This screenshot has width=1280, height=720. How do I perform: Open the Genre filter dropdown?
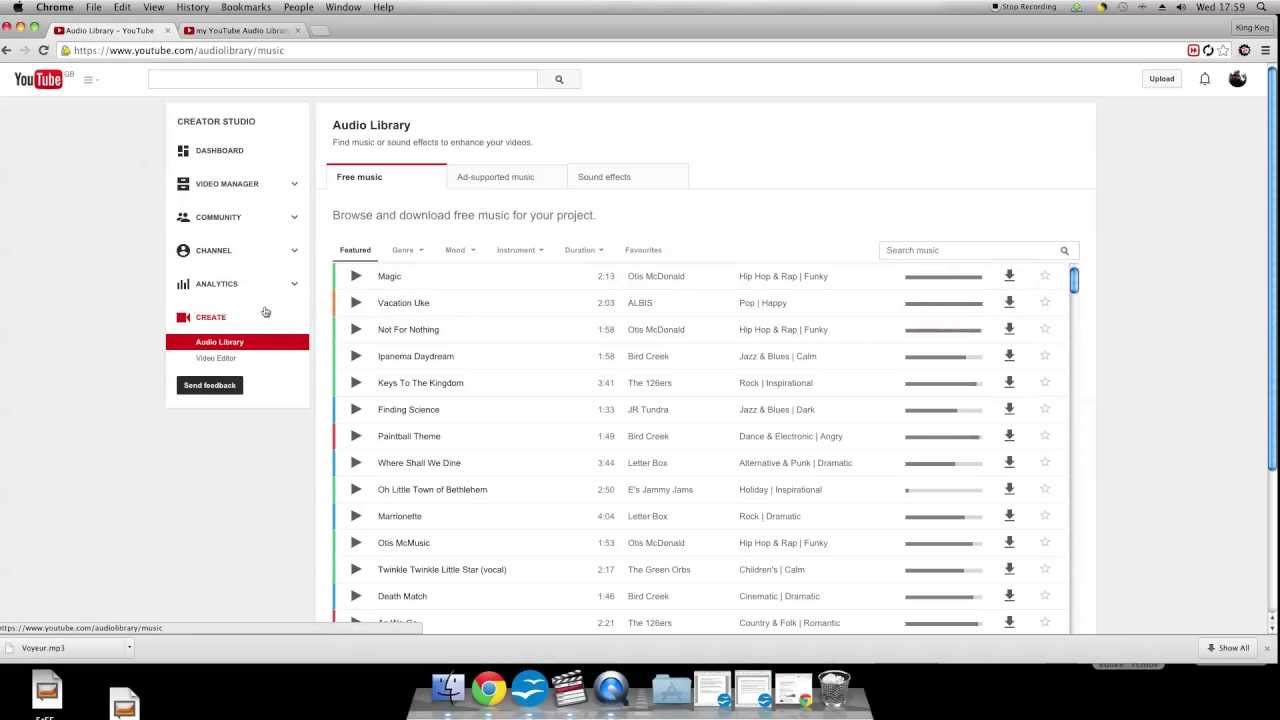(408, 250)
